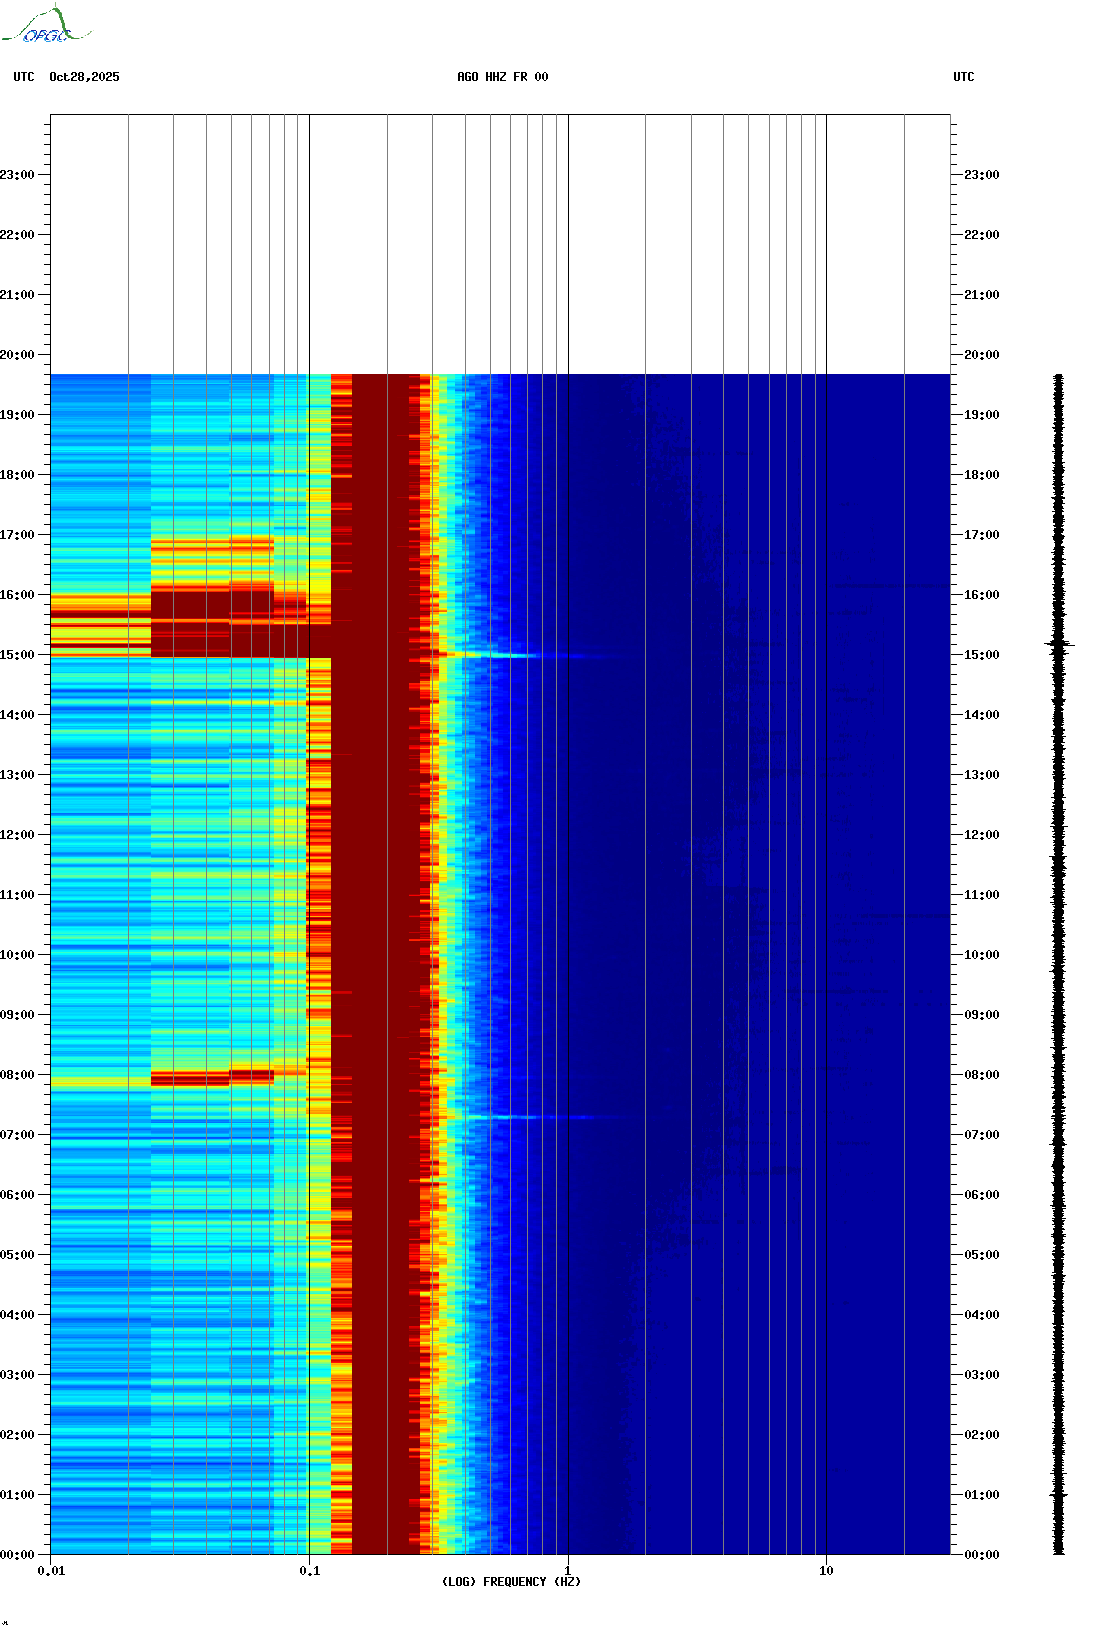1102x1634 pixels.
Task: Click 05:00 on the right time axis
Action: tap(982, 1255)
